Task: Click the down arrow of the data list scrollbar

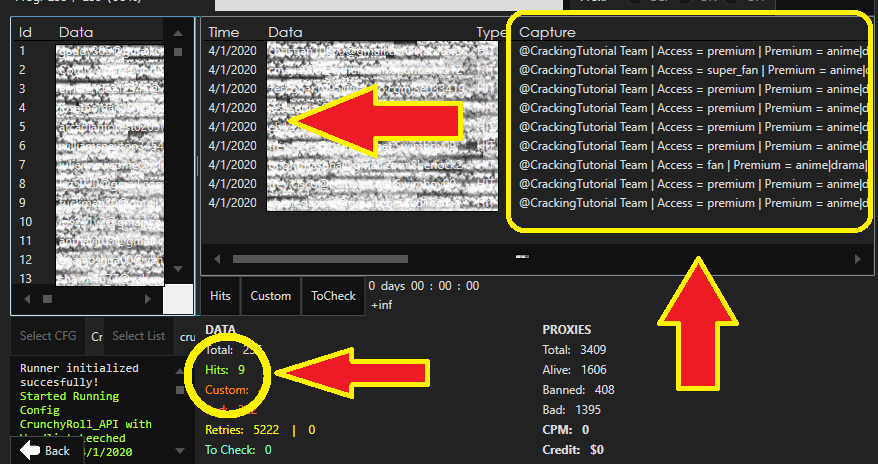Action: coord(178,269)
